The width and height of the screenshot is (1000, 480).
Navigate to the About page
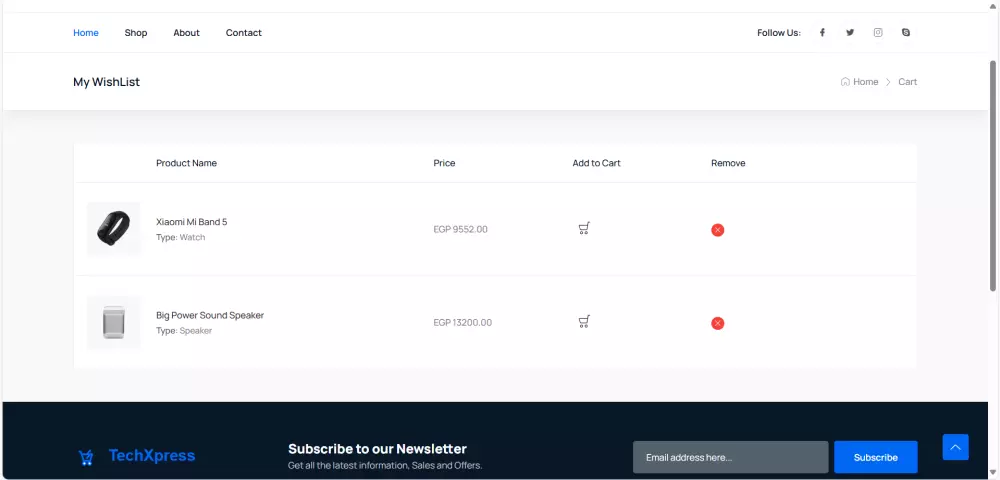186,33
